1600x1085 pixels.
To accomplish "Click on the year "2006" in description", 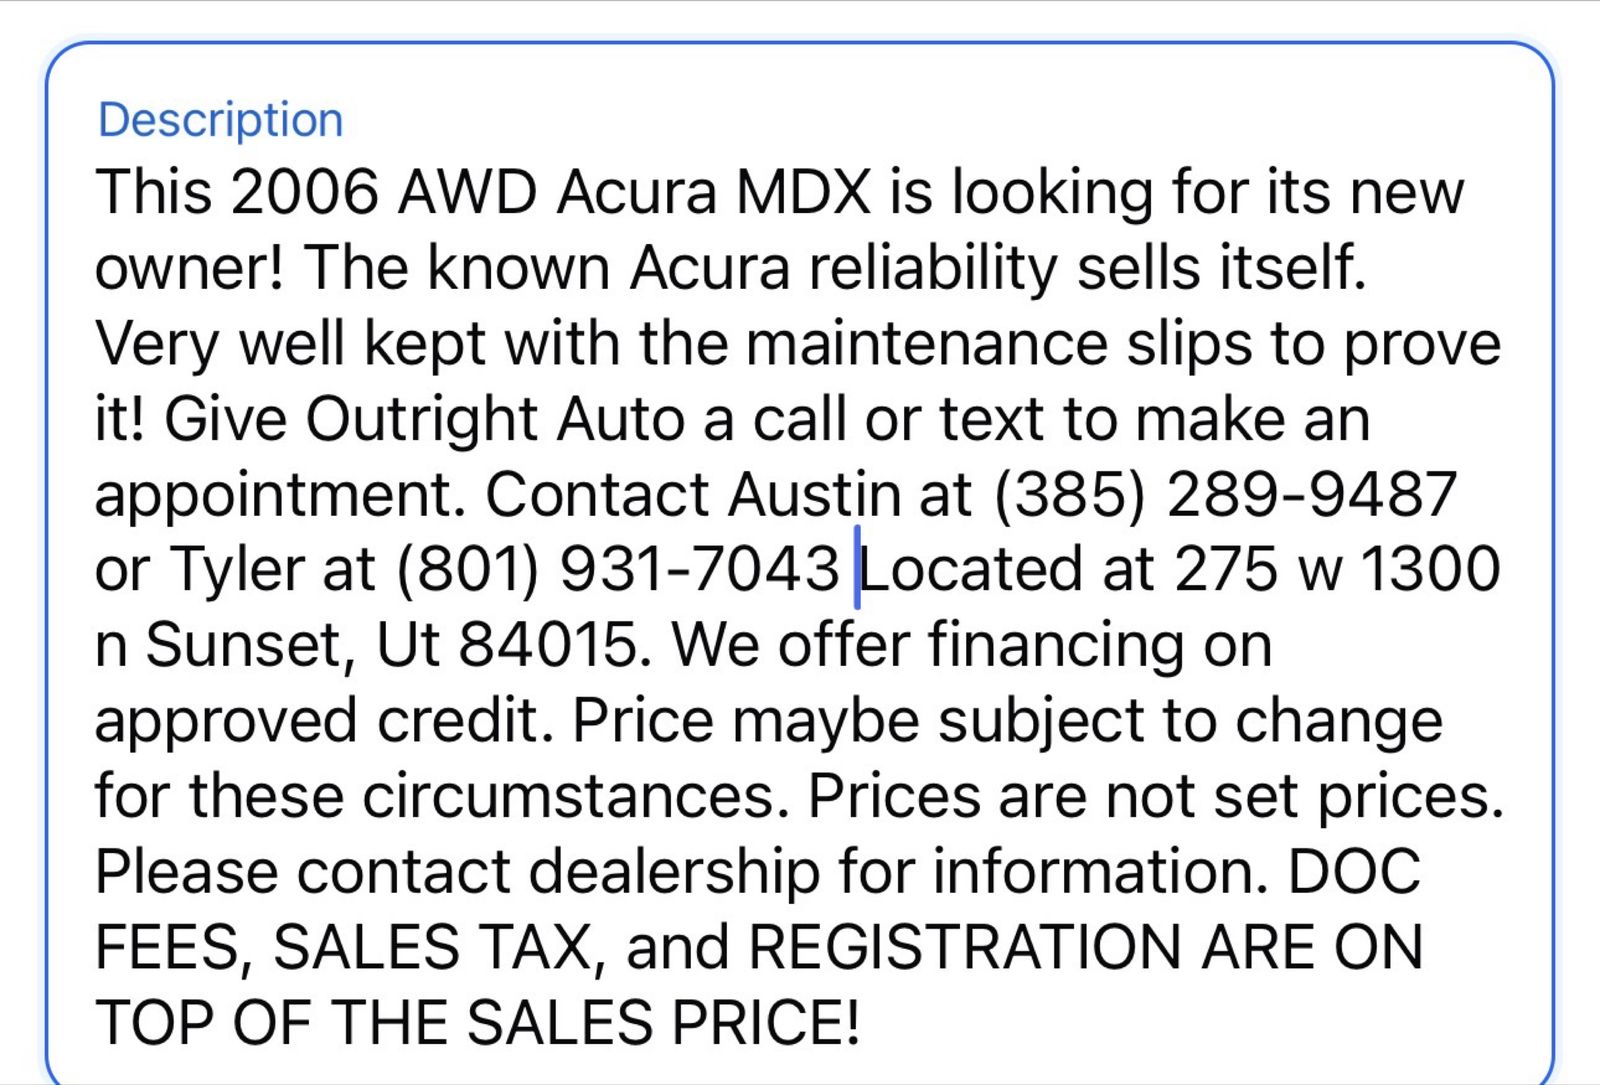I will point(304,192).
